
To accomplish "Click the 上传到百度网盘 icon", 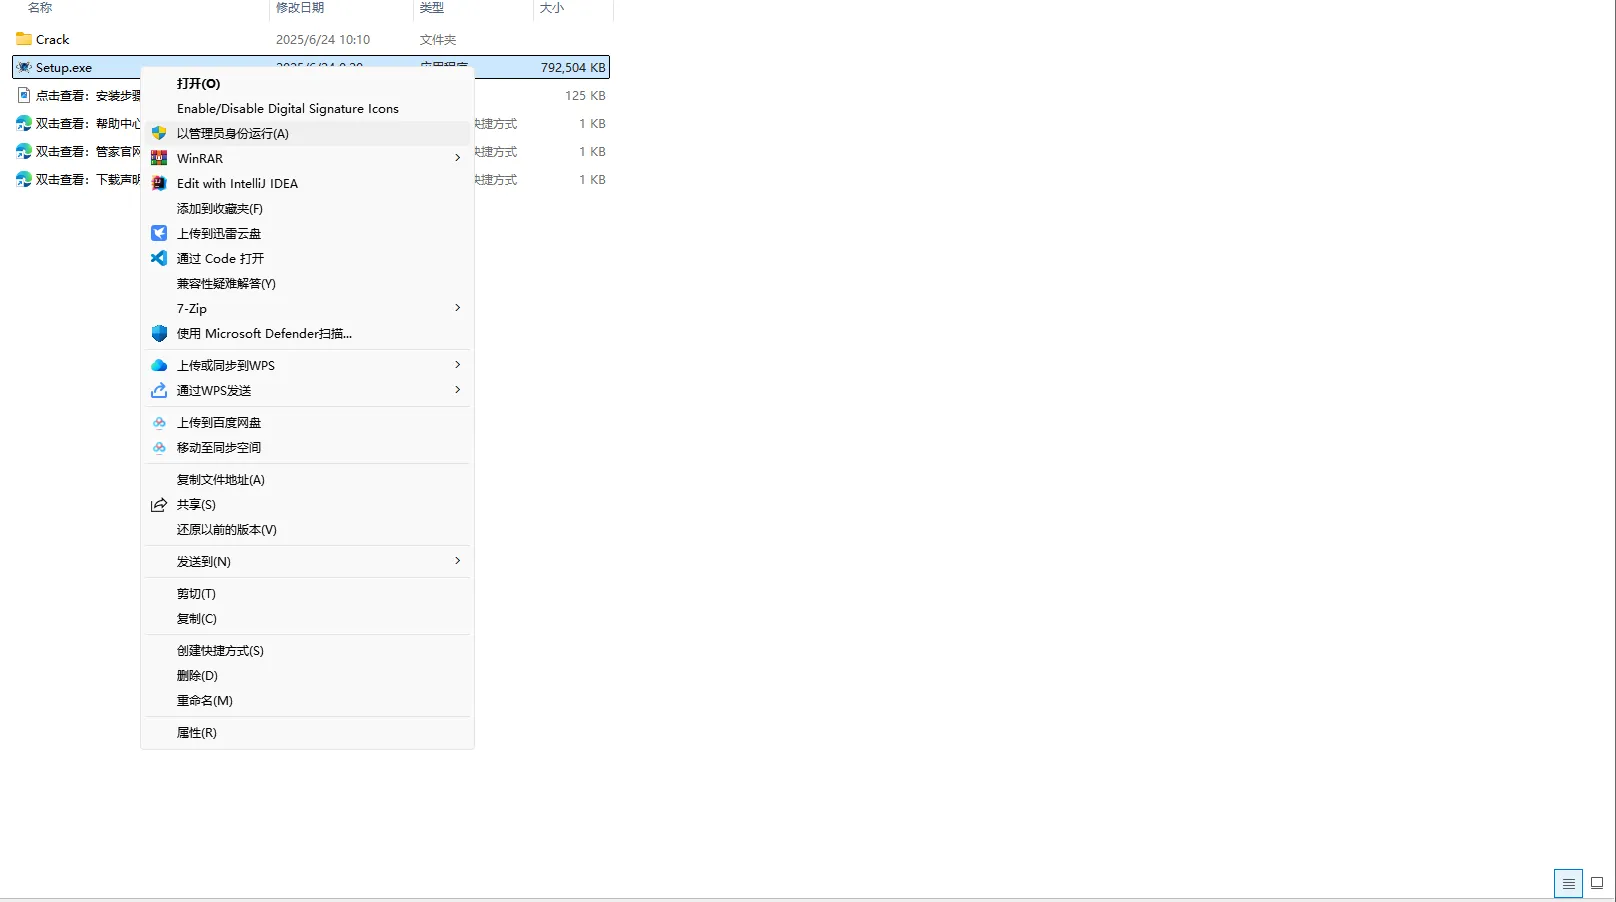I will pos(159,422).
